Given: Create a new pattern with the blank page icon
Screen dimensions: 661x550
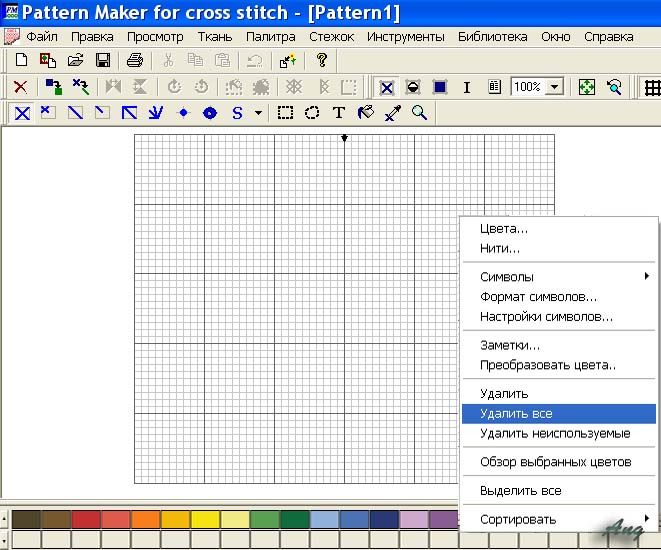Looking at the screenshot, I should click(21, 60).
